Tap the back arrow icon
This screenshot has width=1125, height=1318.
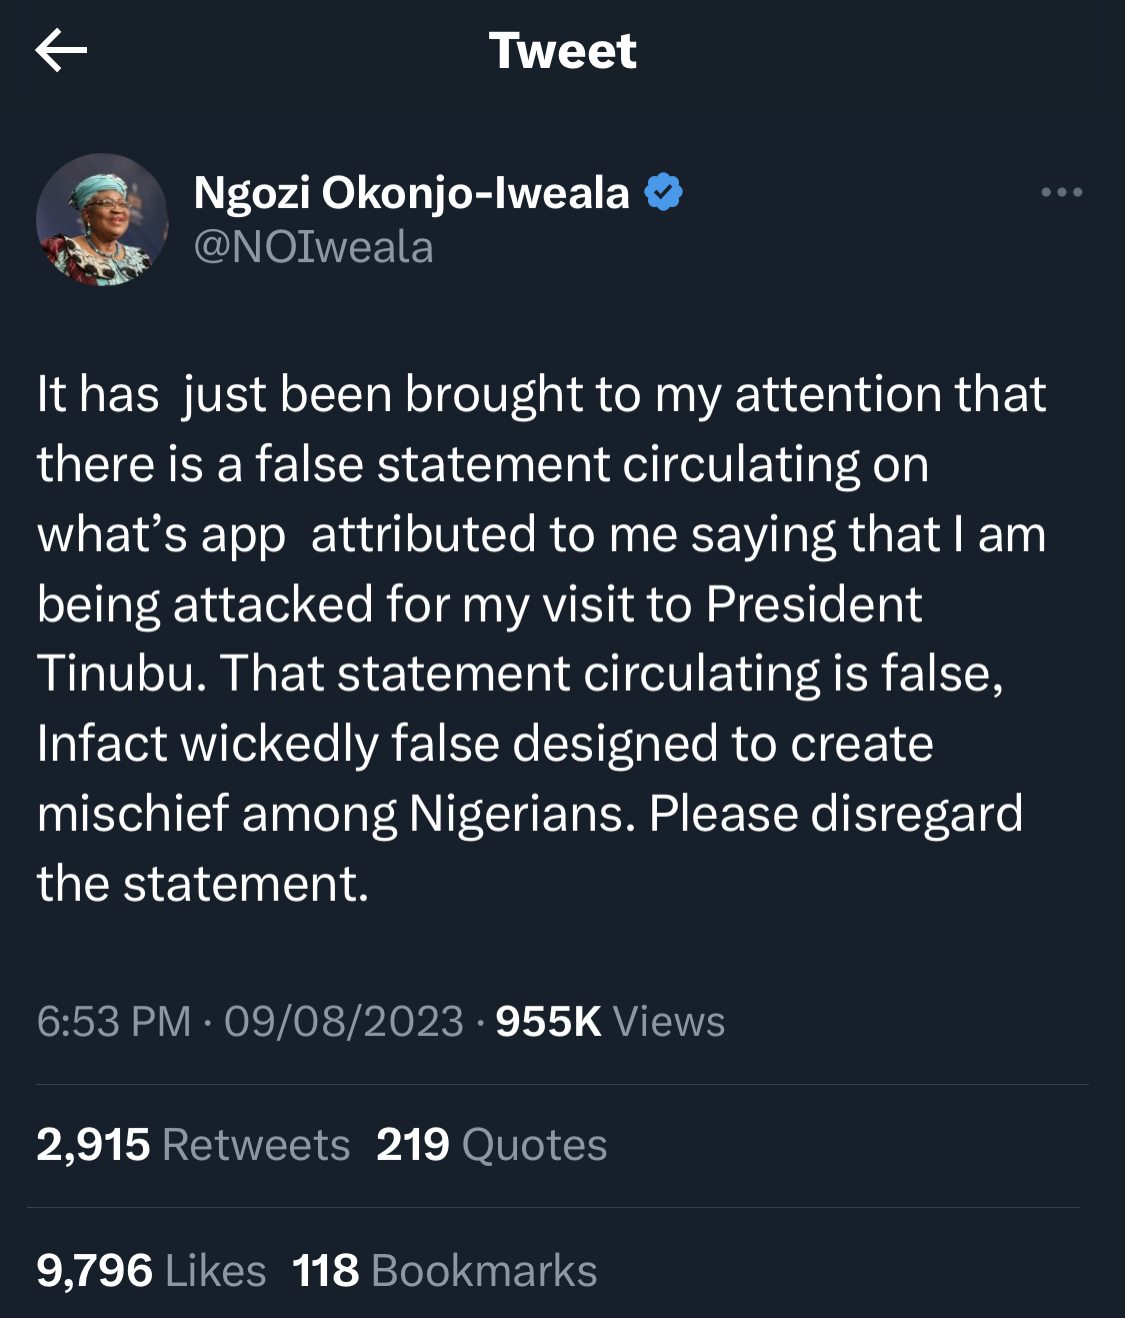coord(61,51)
